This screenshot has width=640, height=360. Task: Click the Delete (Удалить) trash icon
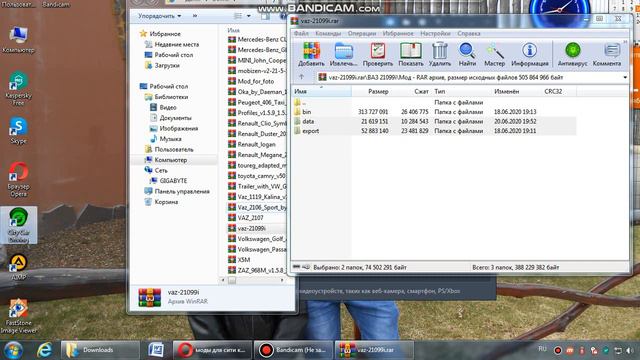440,54
